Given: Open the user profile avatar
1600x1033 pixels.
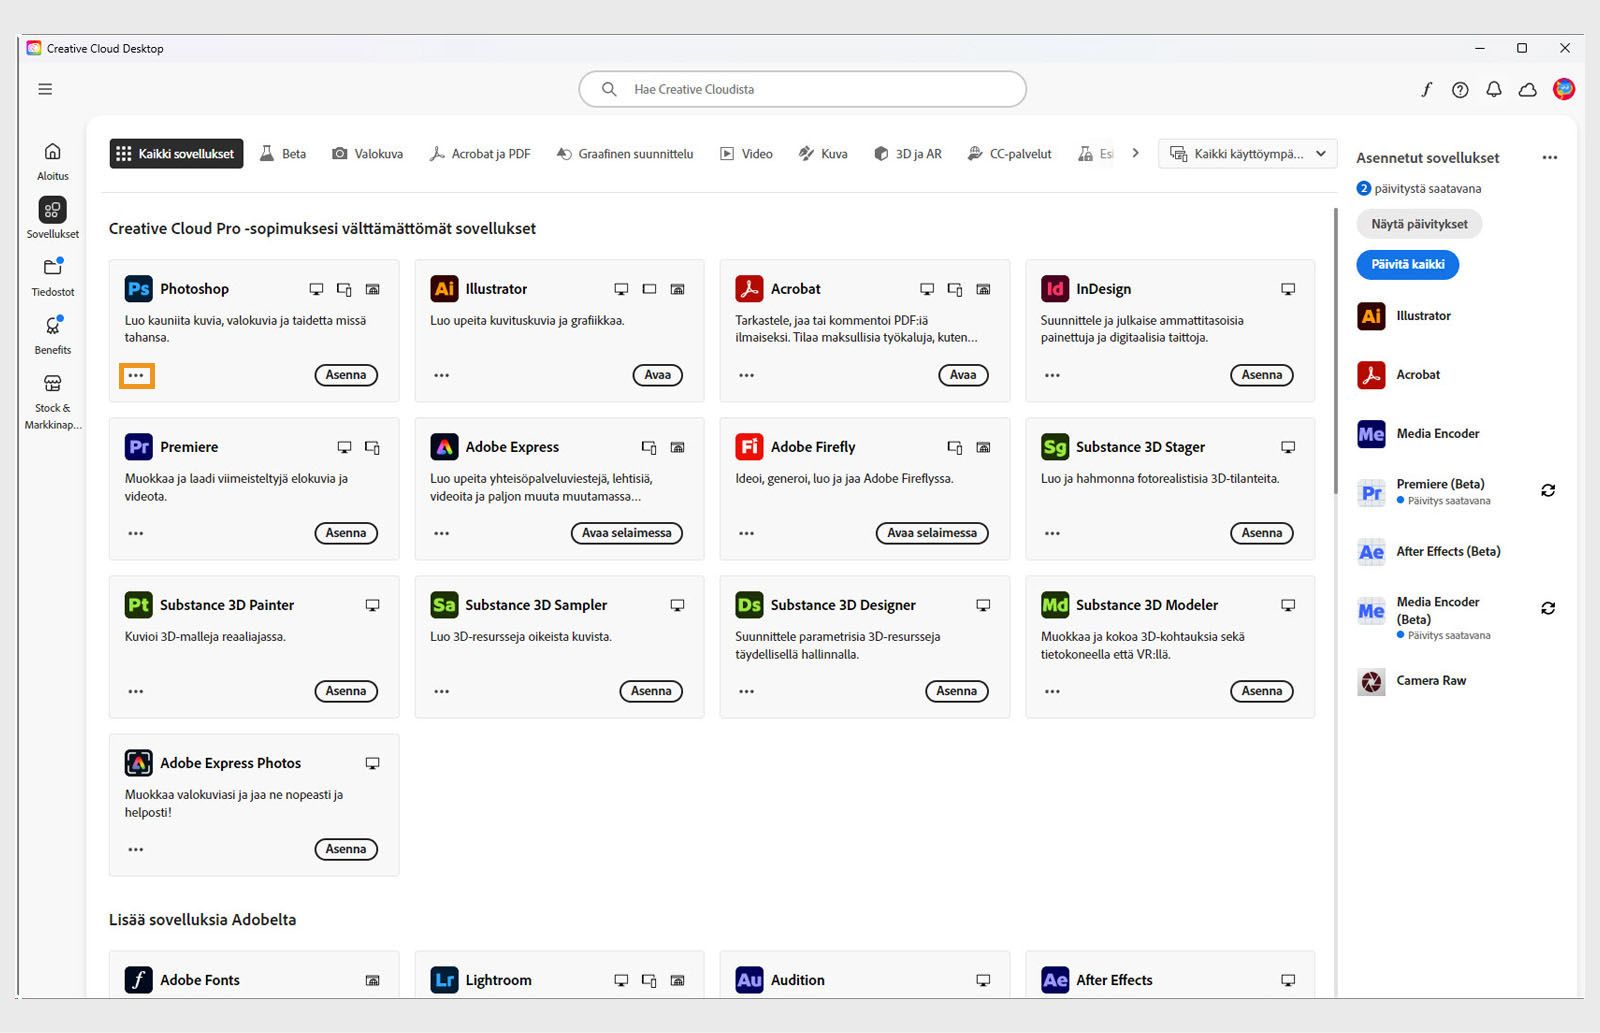Looking at the screenshot, I should pyautogui.click(x=1564, y=90).
